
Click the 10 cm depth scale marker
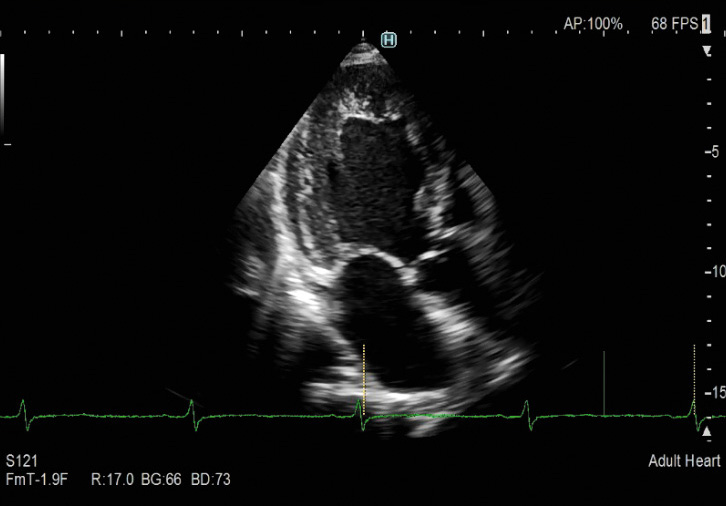pos(711,272)
